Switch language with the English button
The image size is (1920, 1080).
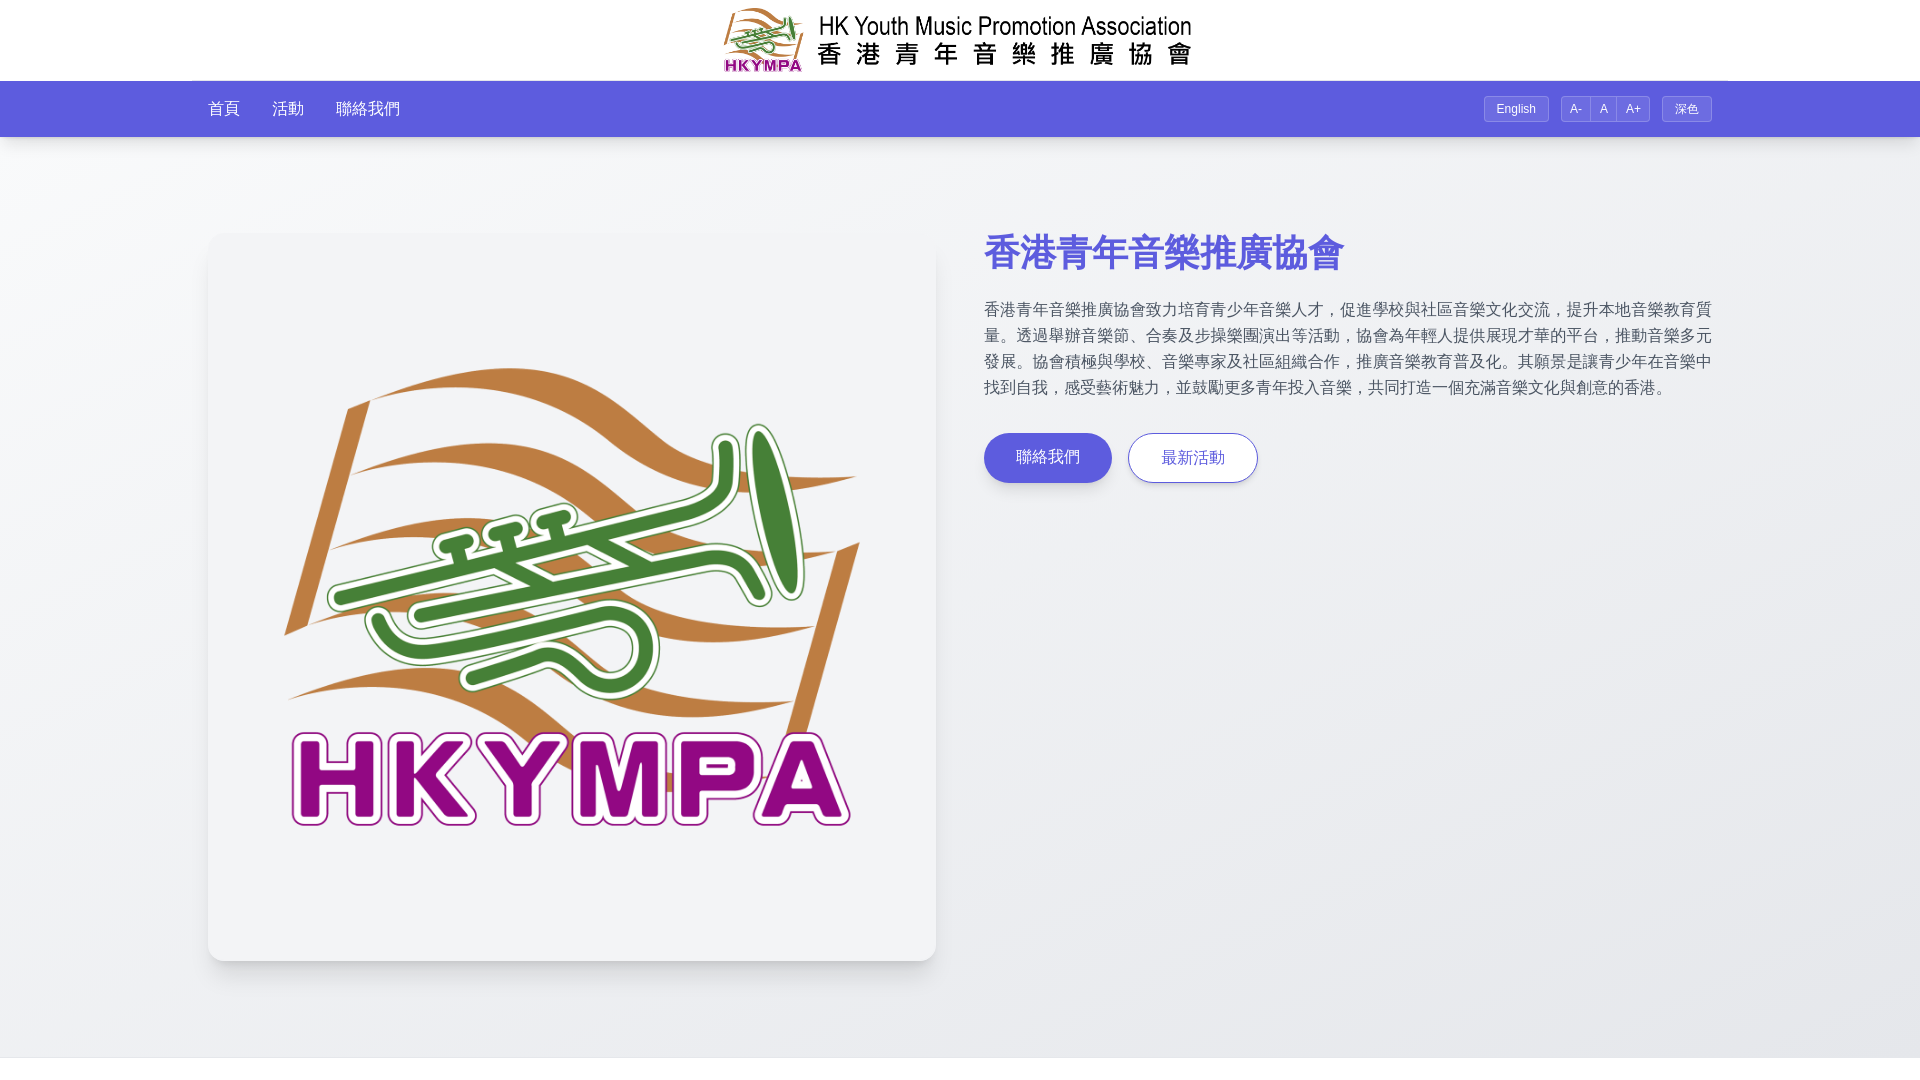[x=1516, y=109]
